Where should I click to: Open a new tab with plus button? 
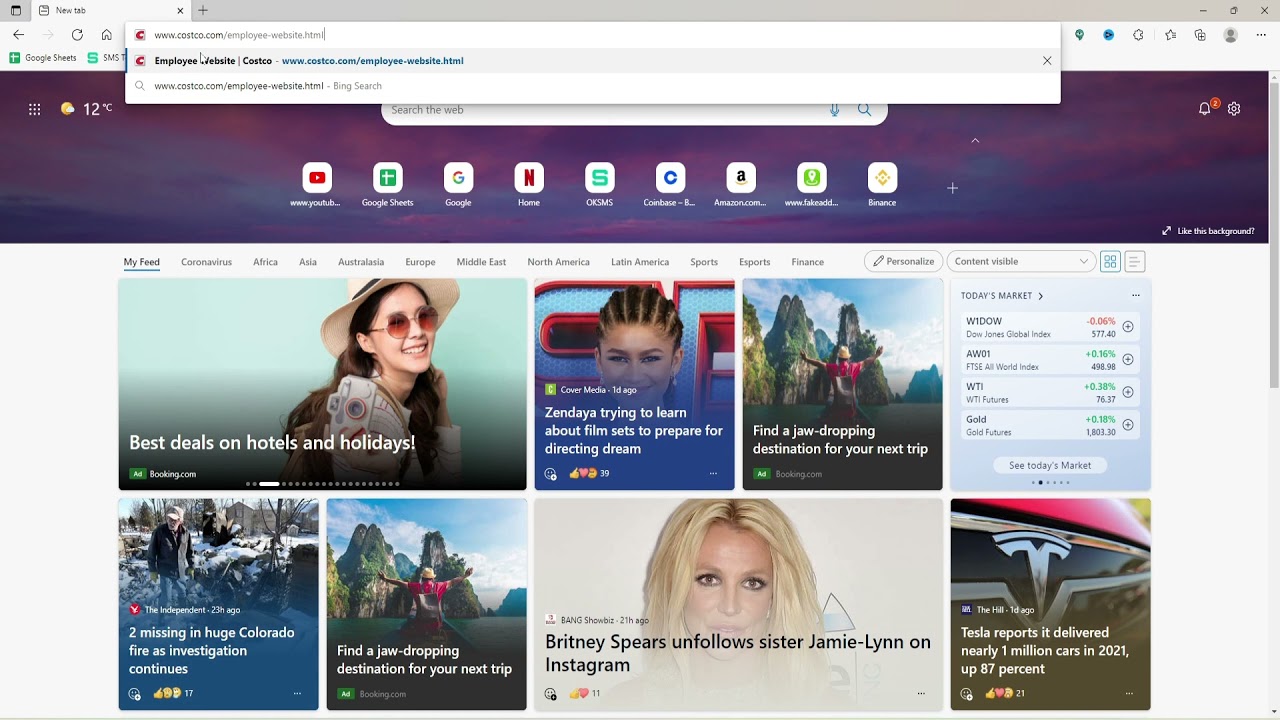pos(203,10)
